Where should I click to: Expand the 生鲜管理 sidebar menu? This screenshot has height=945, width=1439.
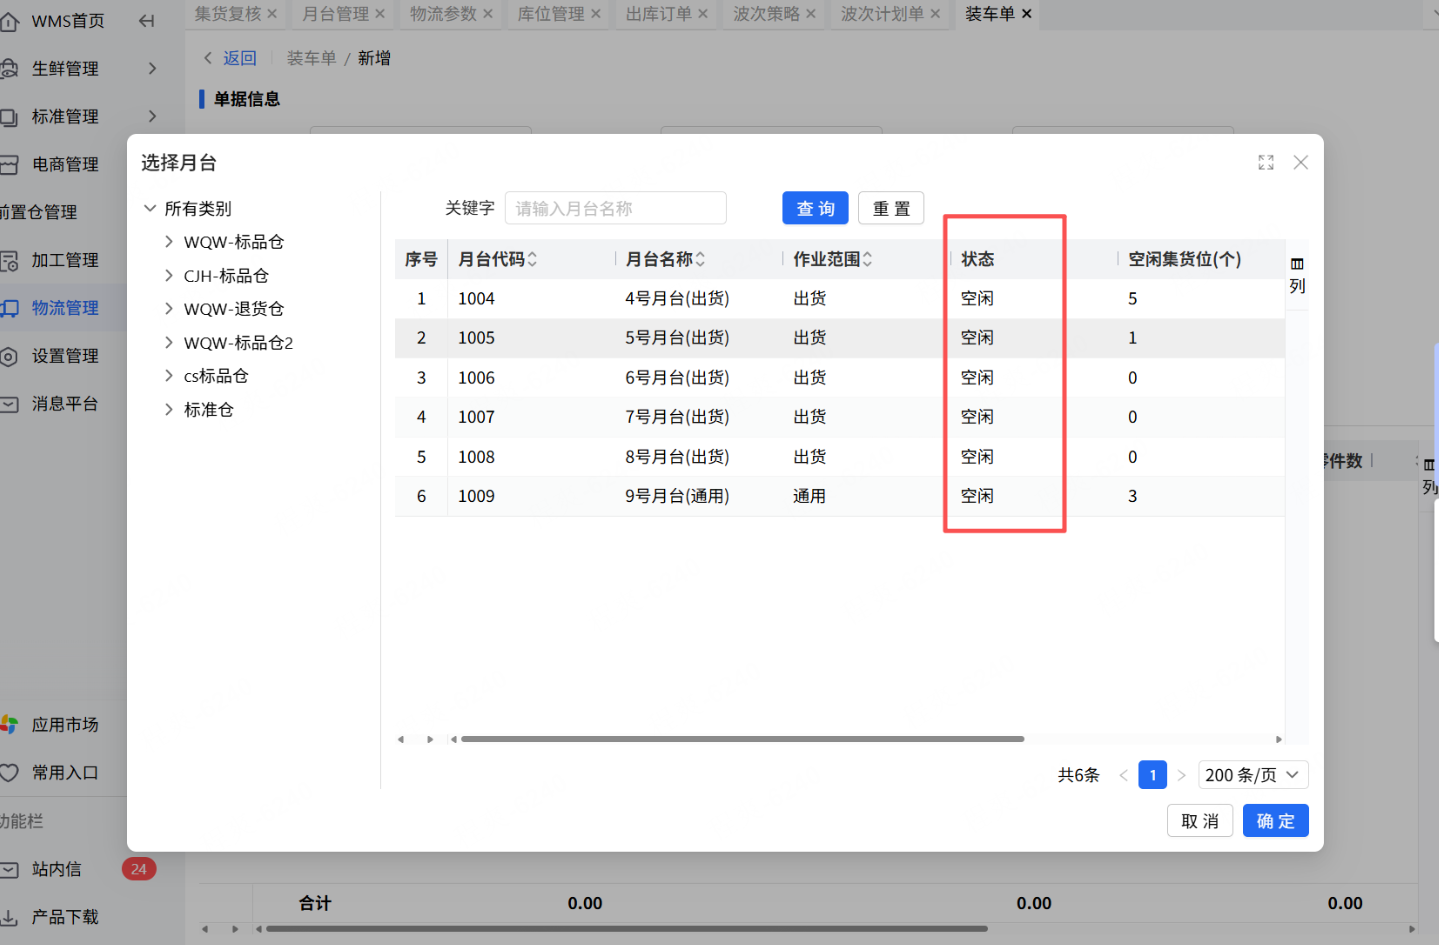click(152, 68)
